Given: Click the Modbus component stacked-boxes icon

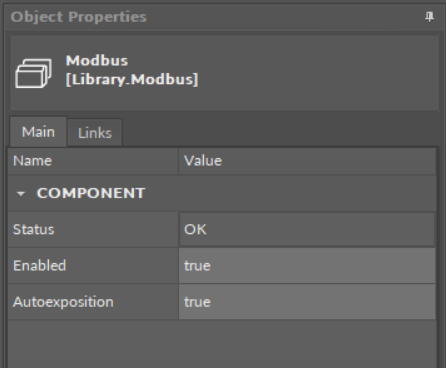Looking at the screenshot, I should point(33,73).
